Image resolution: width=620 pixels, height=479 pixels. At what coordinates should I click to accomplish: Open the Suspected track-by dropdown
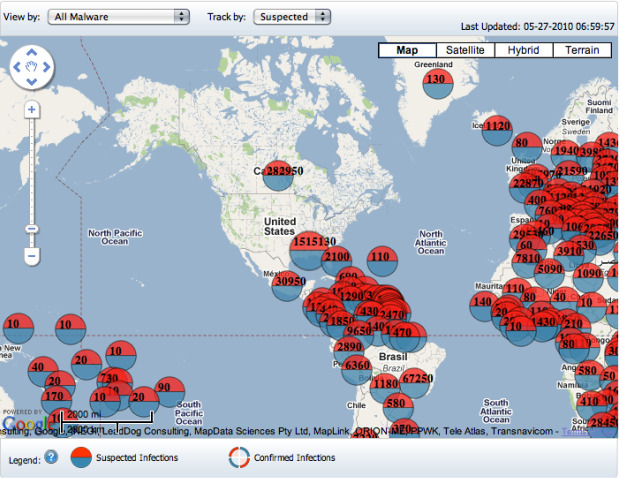pos(293,17)
